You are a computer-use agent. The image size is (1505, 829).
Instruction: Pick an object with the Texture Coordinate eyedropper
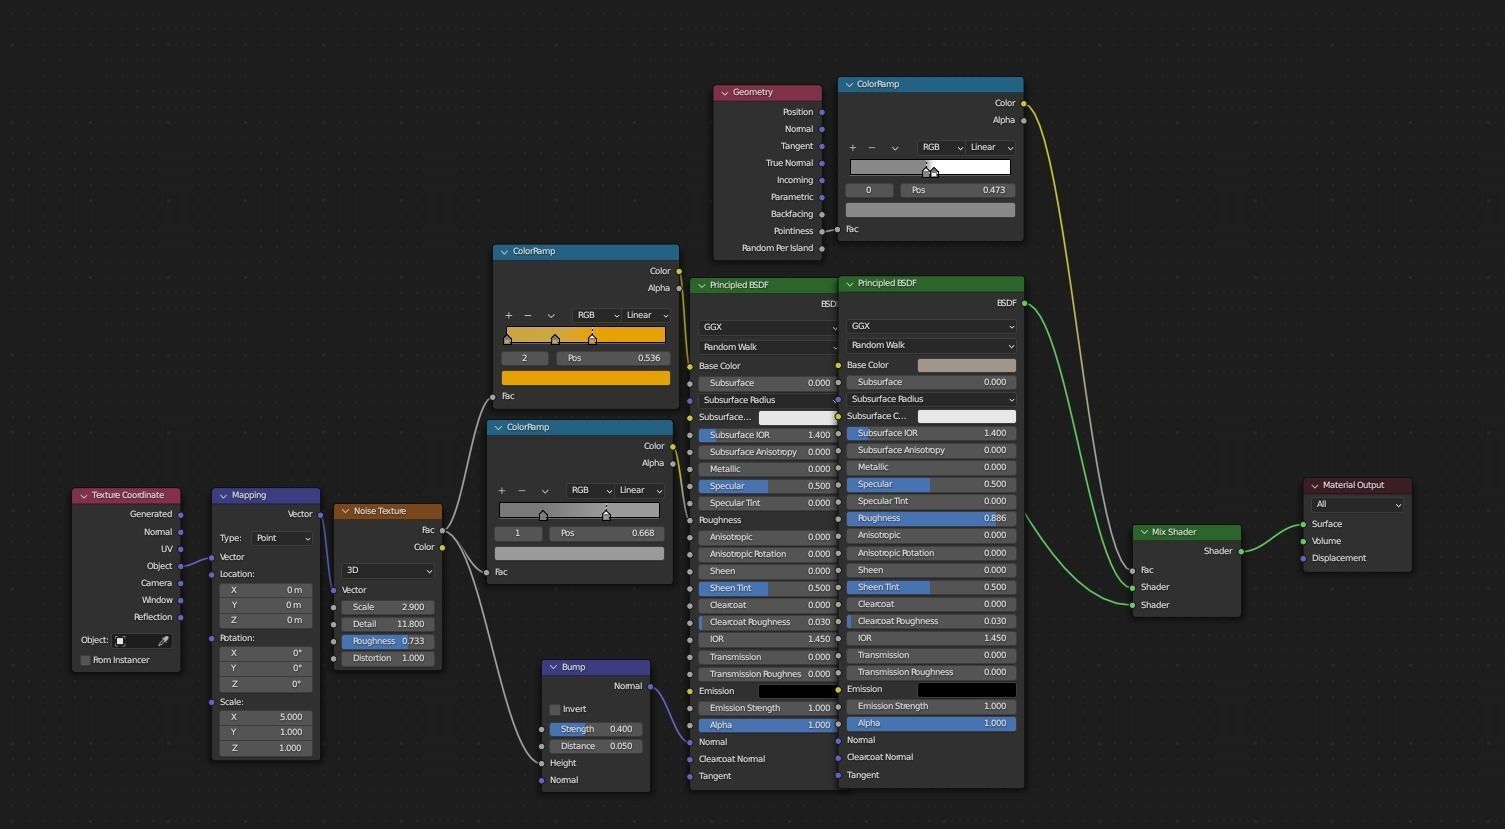tap(164, 640)
